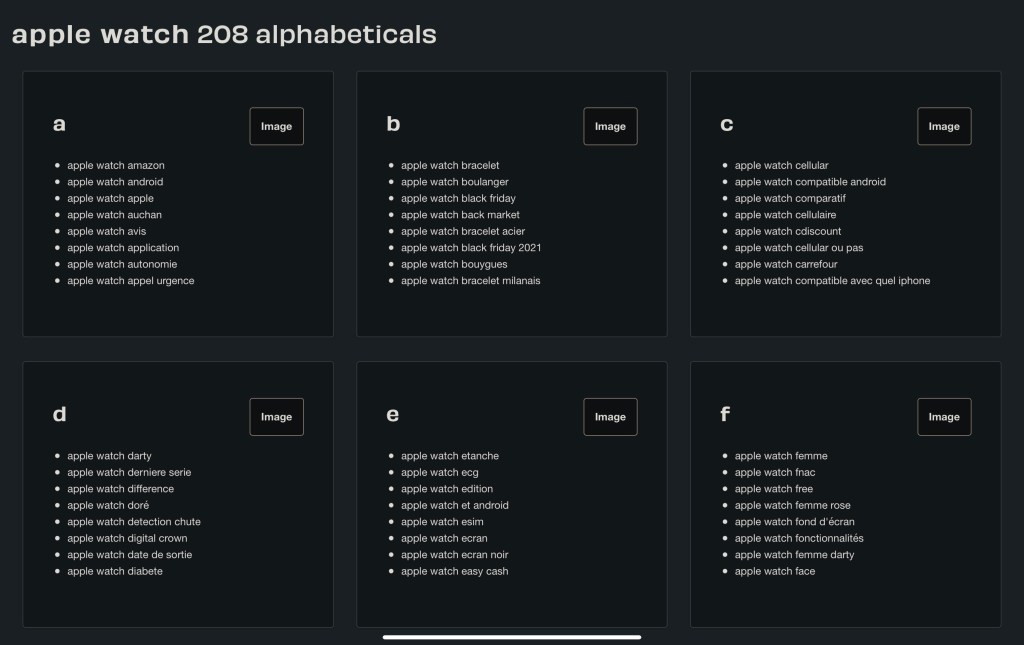This screenshot has height=645, width=1024.
Task: Open the Image button in card c
Action: pos(943,126)
